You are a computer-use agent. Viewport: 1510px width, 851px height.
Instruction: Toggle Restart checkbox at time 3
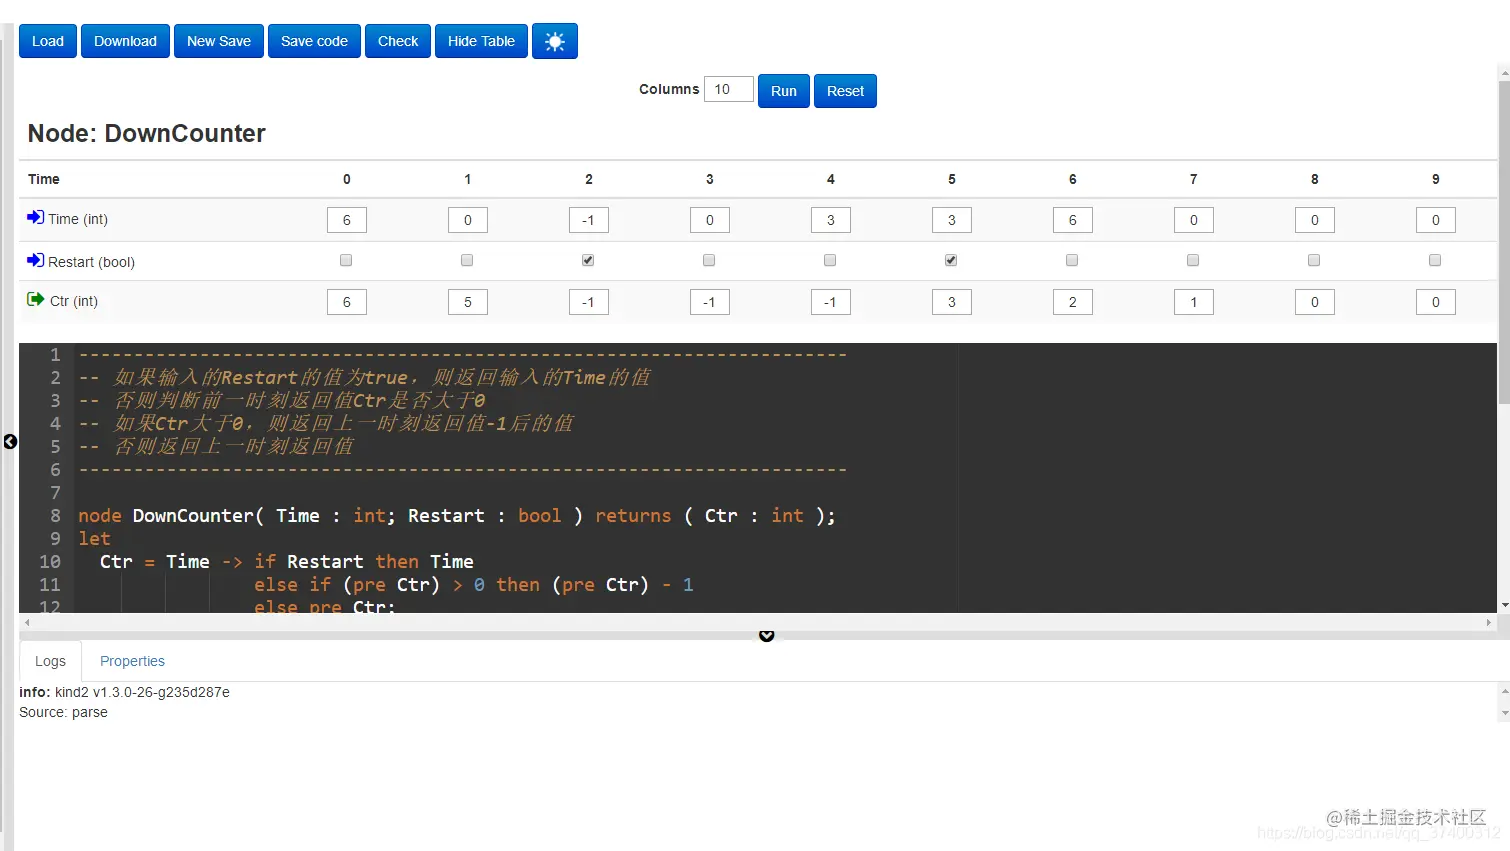(709, 260)
